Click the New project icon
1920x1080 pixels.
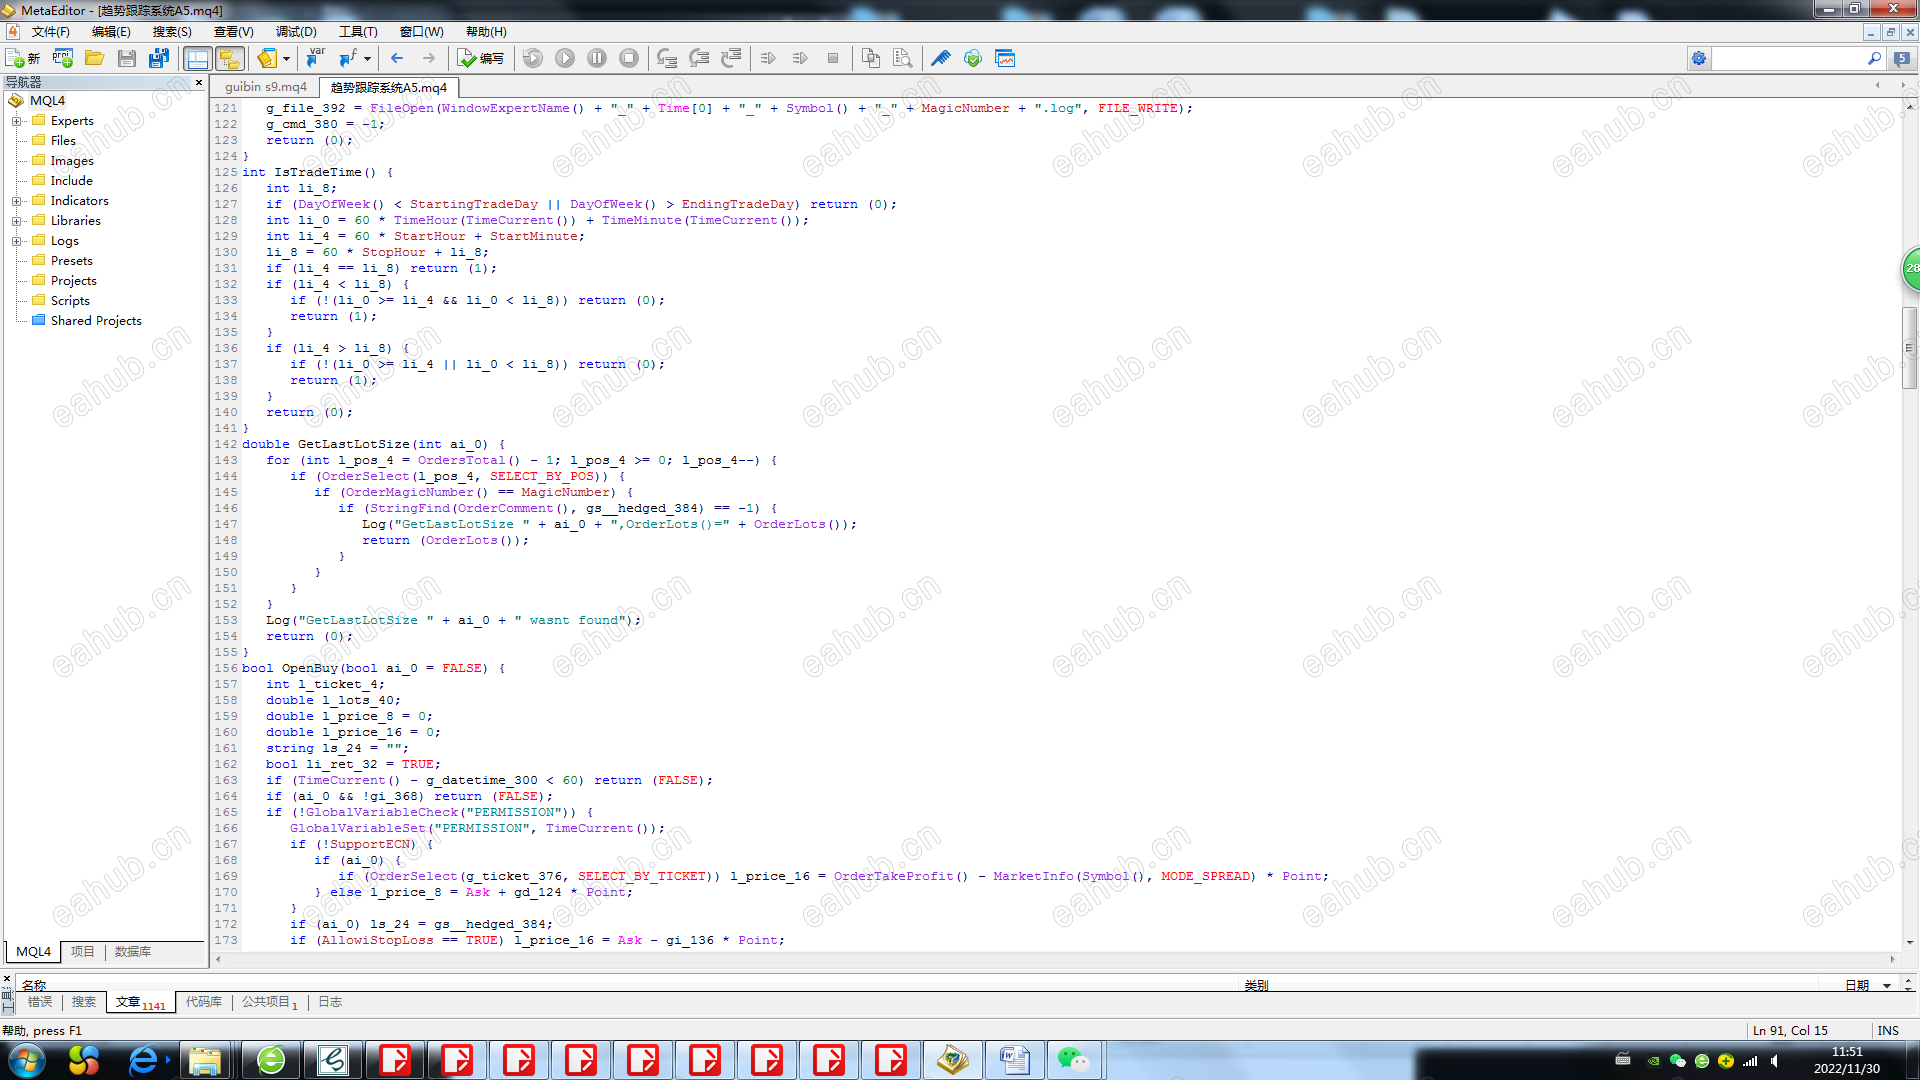(x=63, y=58)
